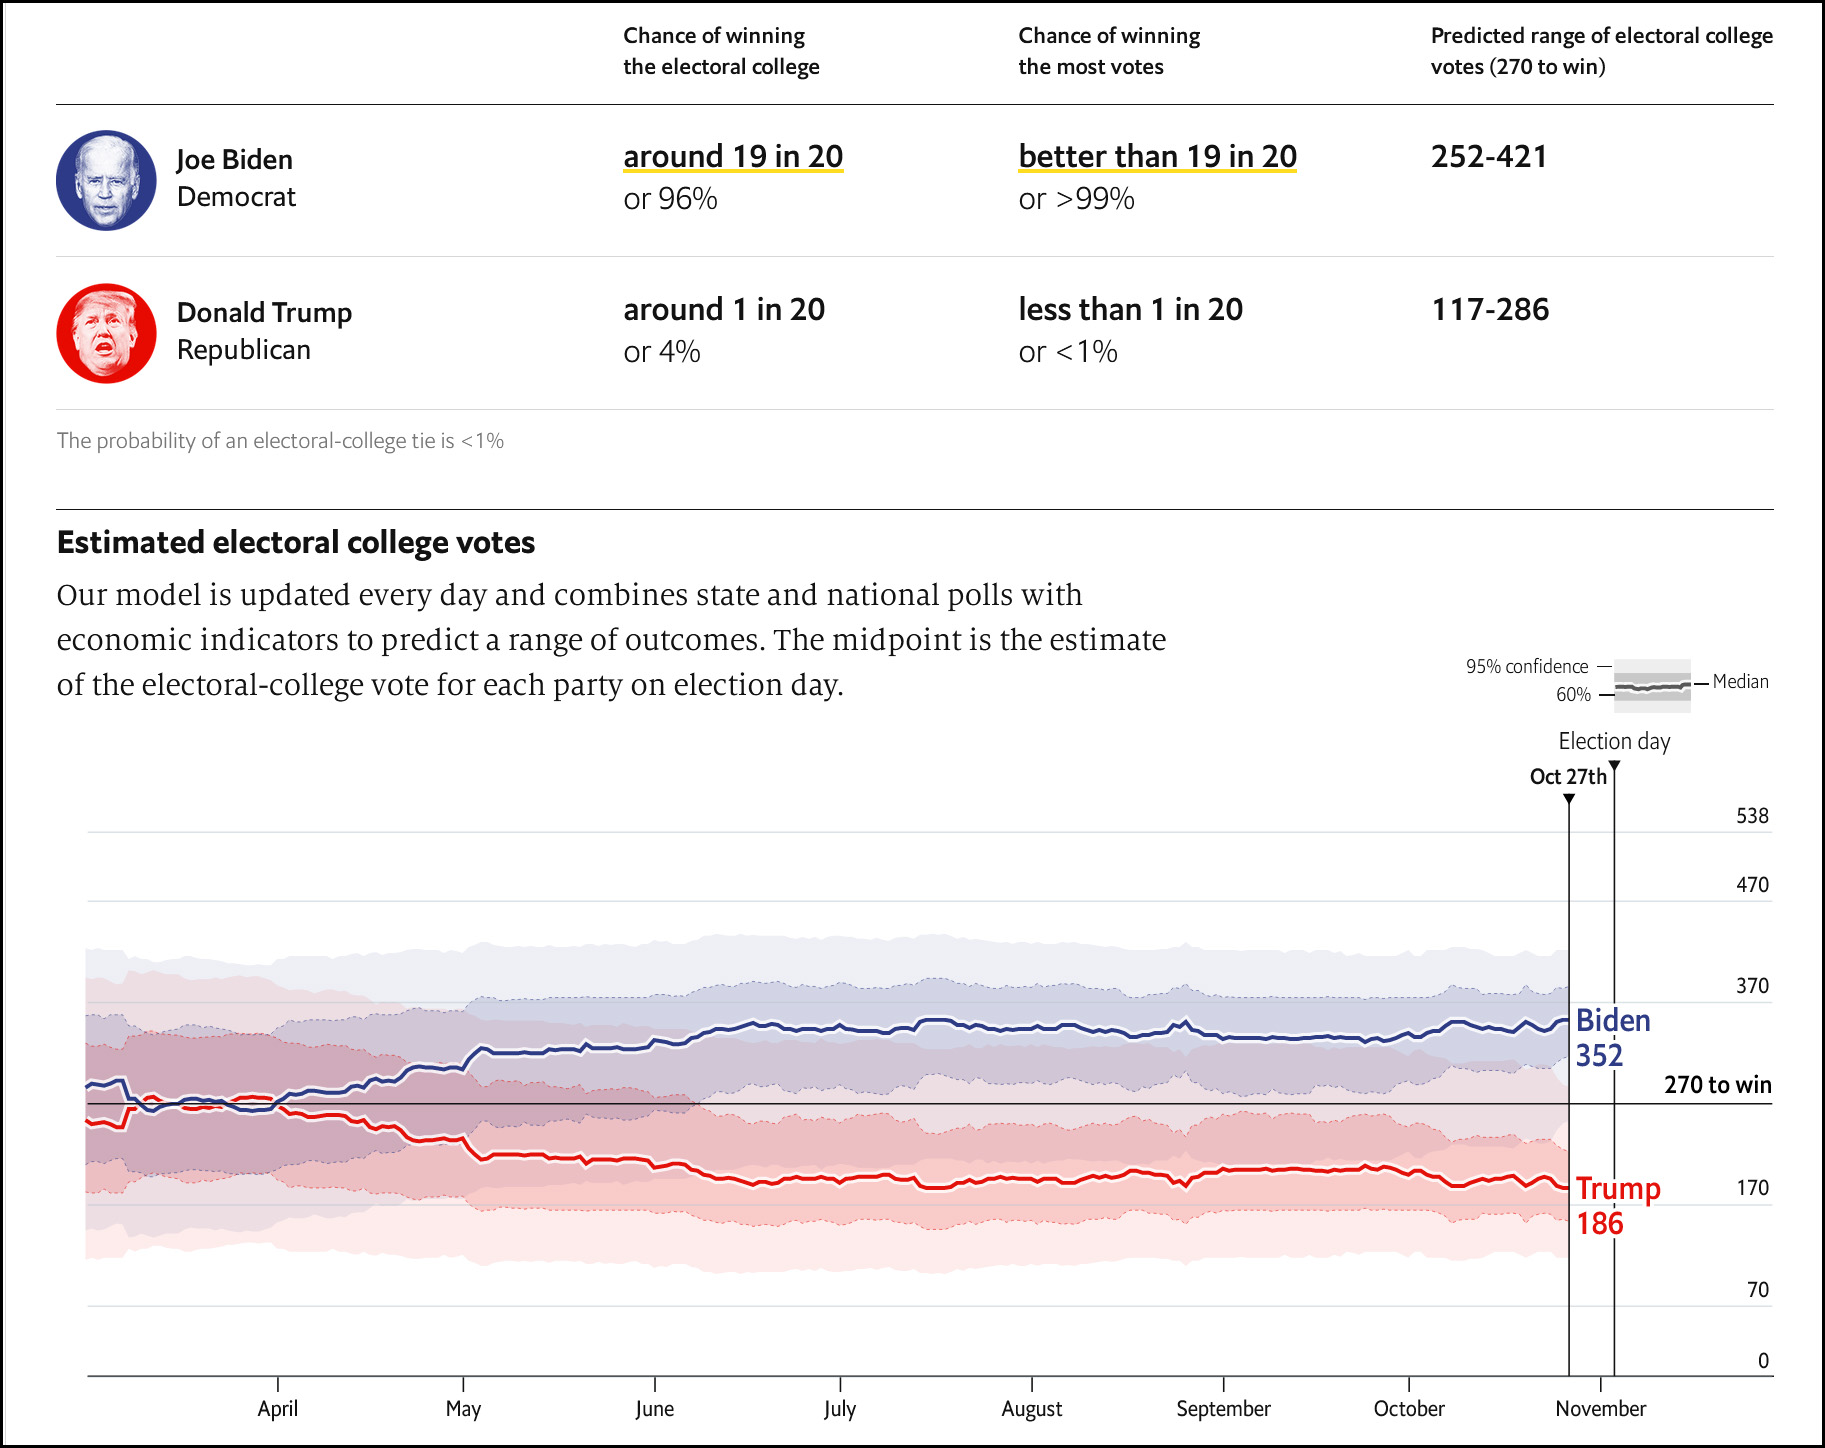Click the Biden 352 chart label
This screenshot has width=1825, height=1448.
click(x=1612, y=1038)
